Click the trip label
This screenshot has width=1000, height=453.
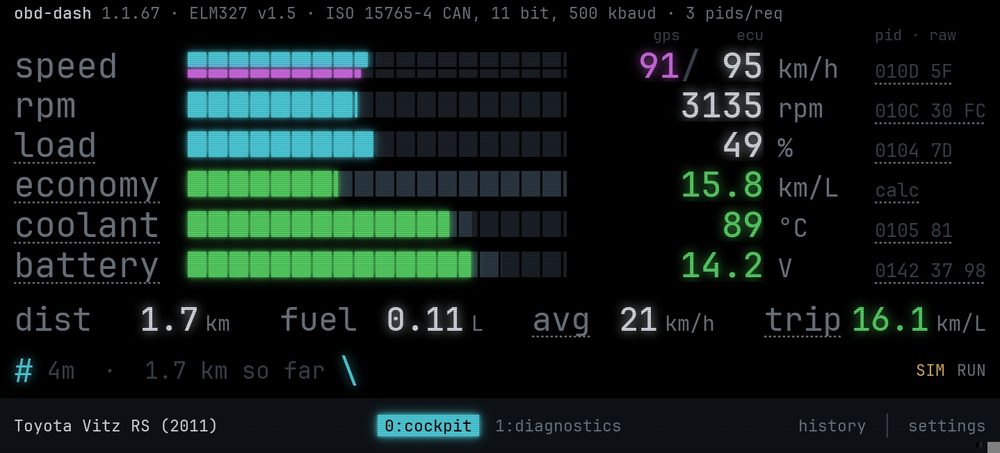click(802, 320)
